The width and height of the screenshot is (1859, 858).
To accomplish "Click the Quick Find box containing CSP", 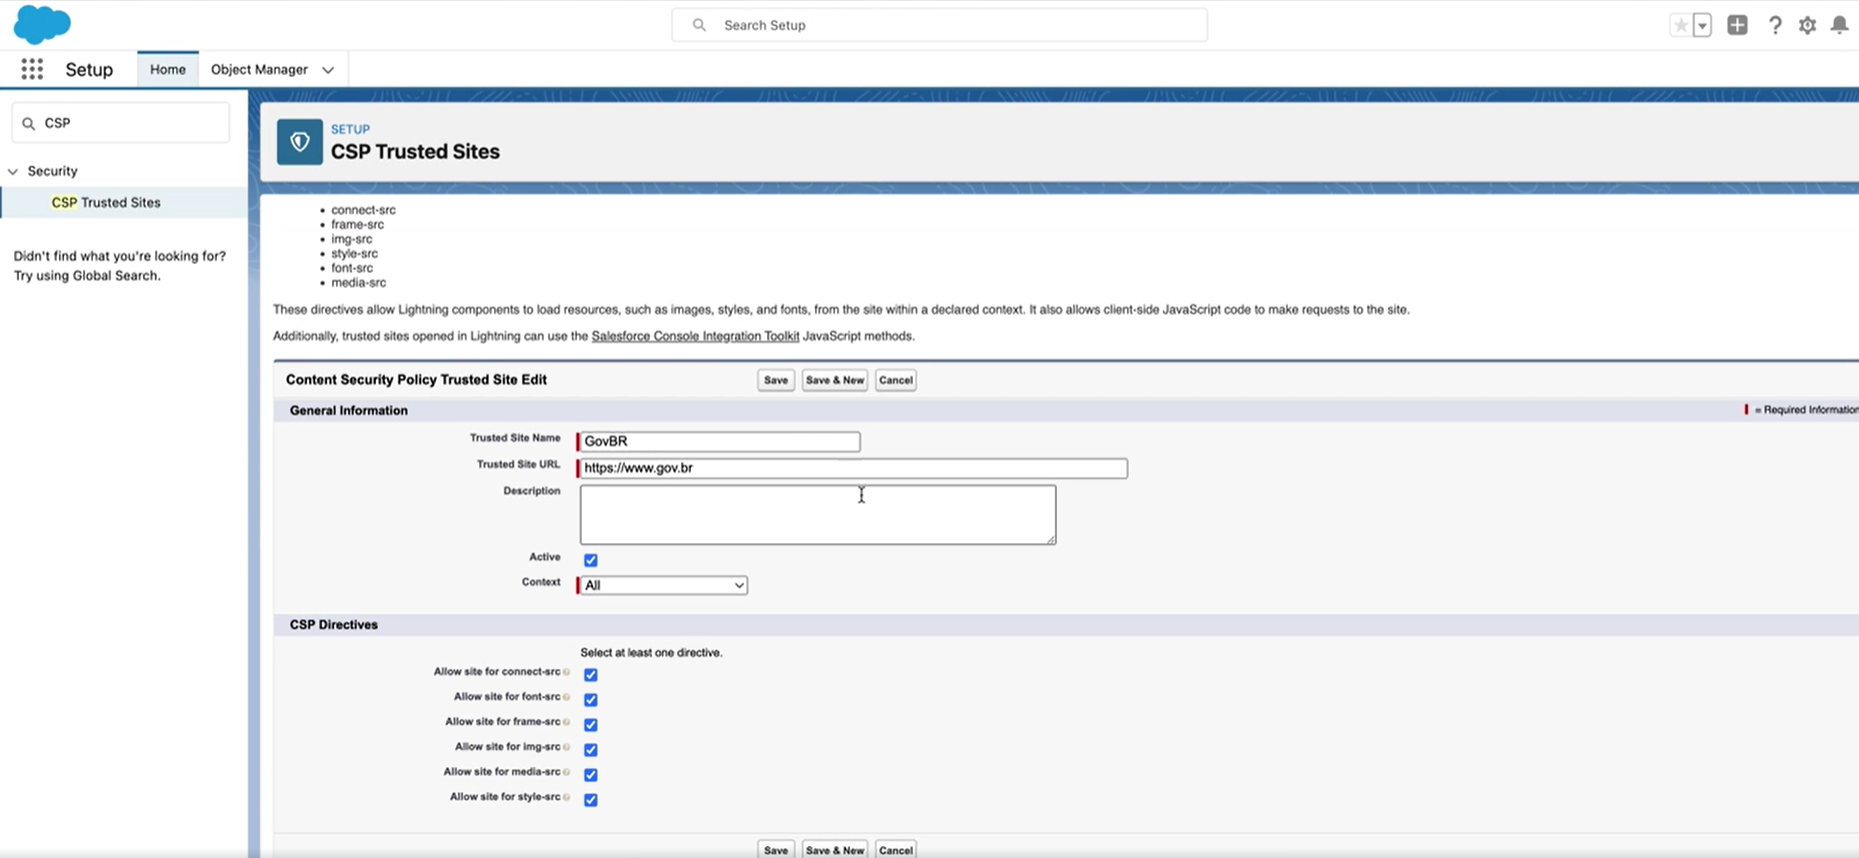I will 121,123.
